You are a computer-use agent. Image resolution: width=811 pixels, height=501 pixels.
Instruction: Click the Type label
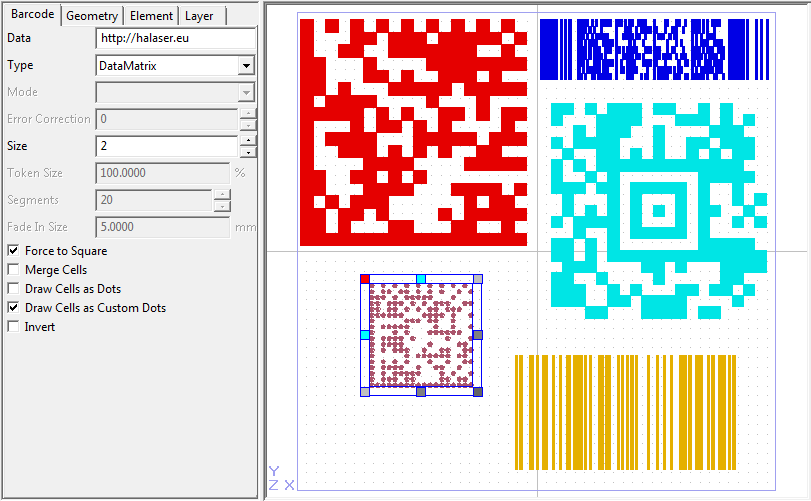tap(20, 65)
